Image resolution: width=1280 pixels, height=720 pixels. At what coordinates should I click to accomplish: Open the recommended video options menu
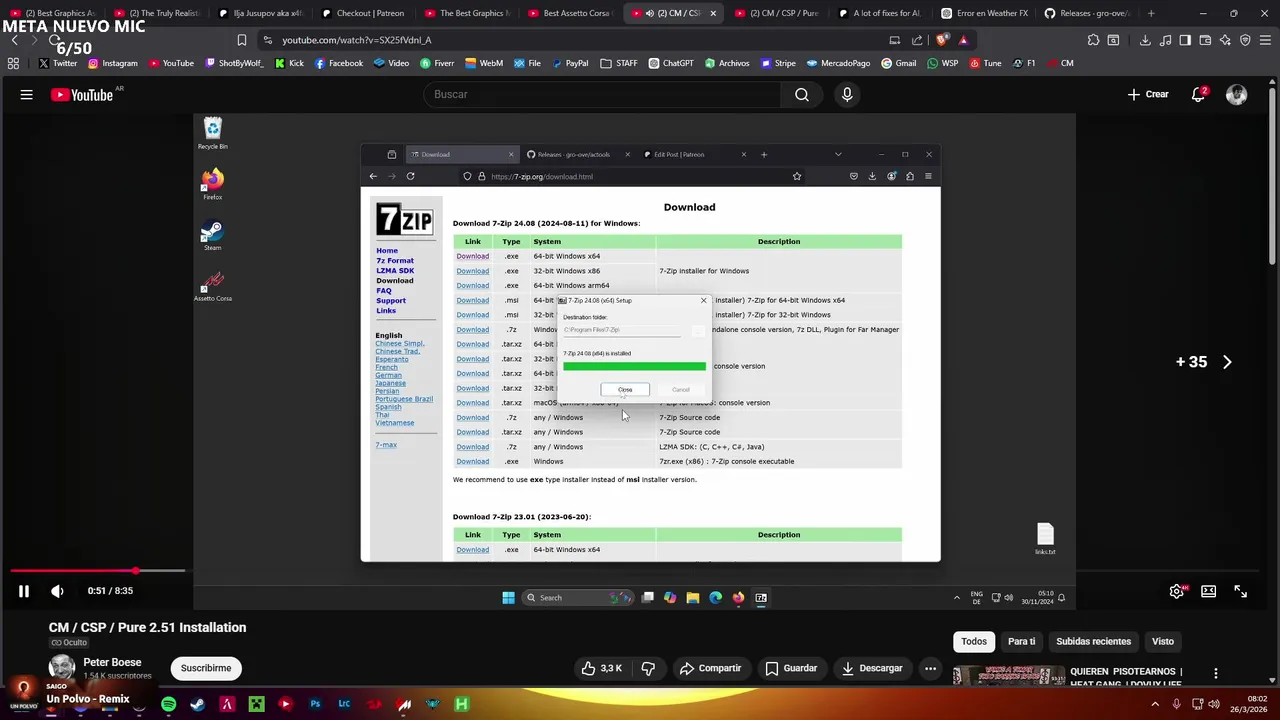tap(1216, 674)
